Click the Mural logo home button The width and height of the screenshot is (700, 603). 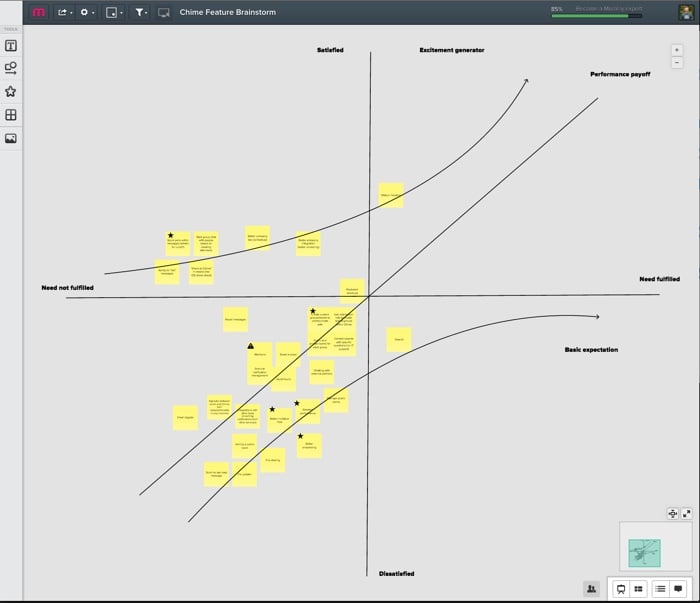[38, 13]
